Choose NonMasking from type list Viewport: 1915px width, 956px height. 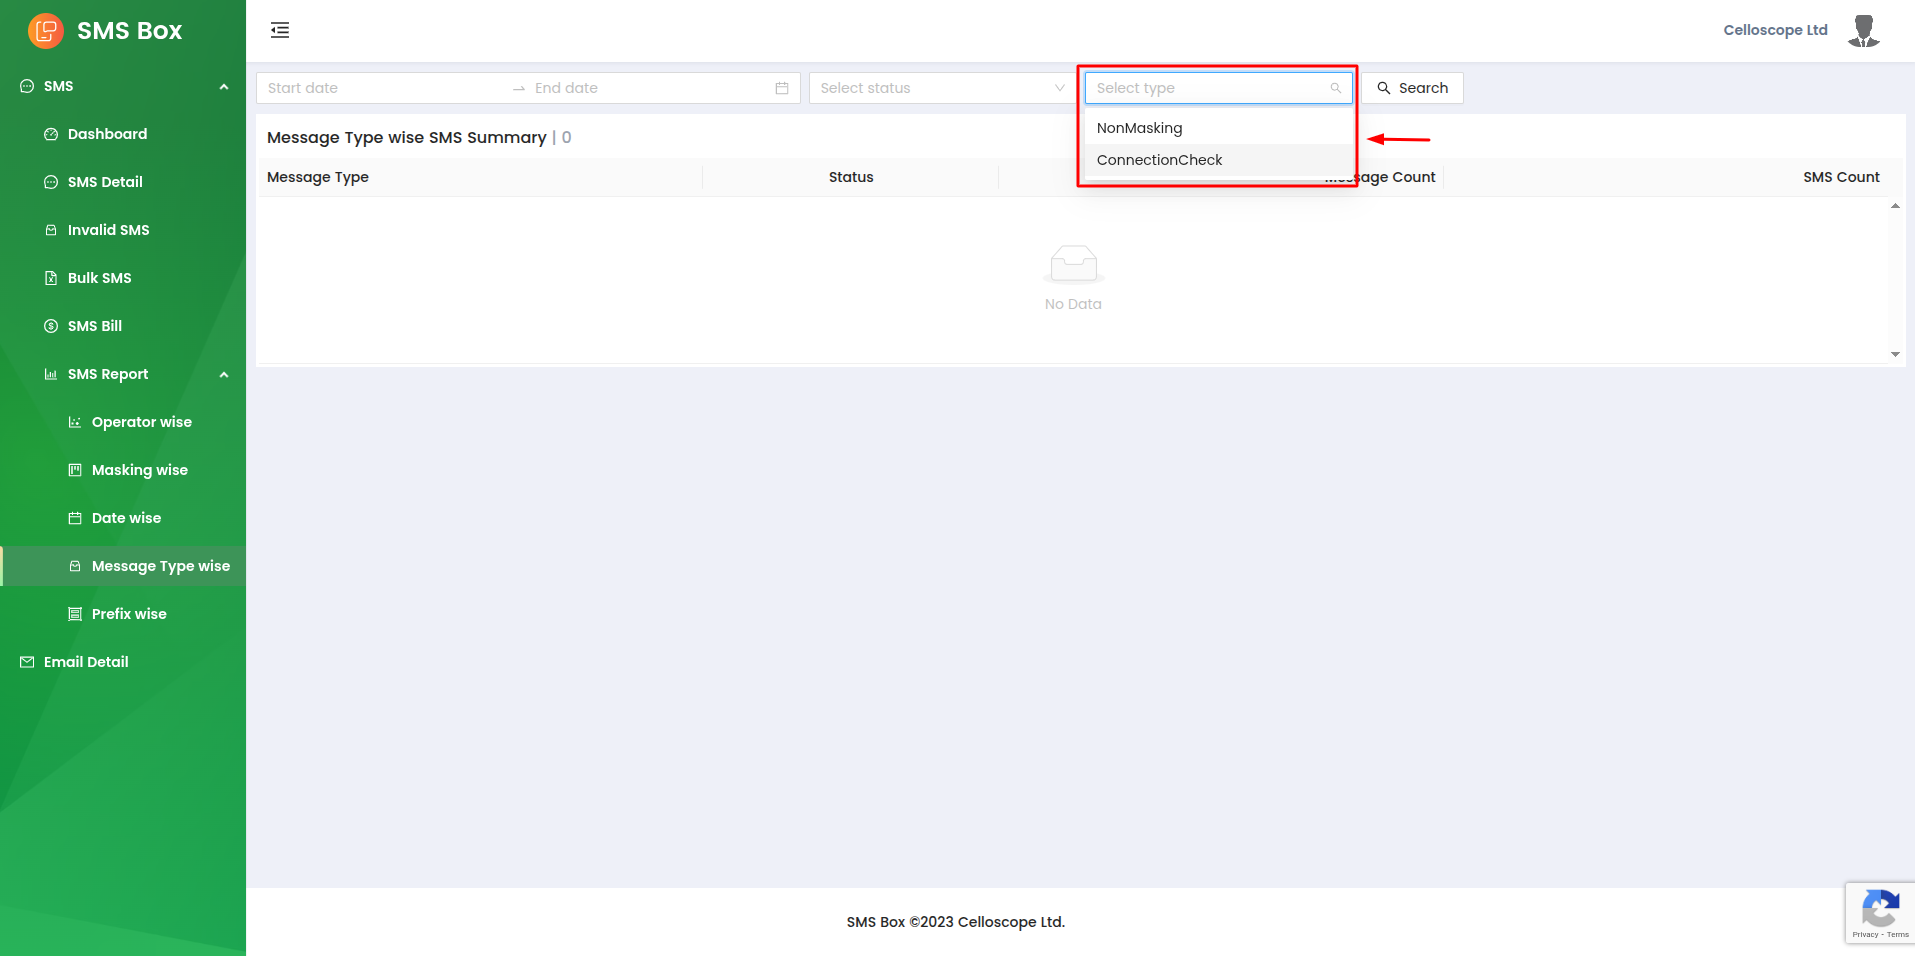pos(1139,128)
